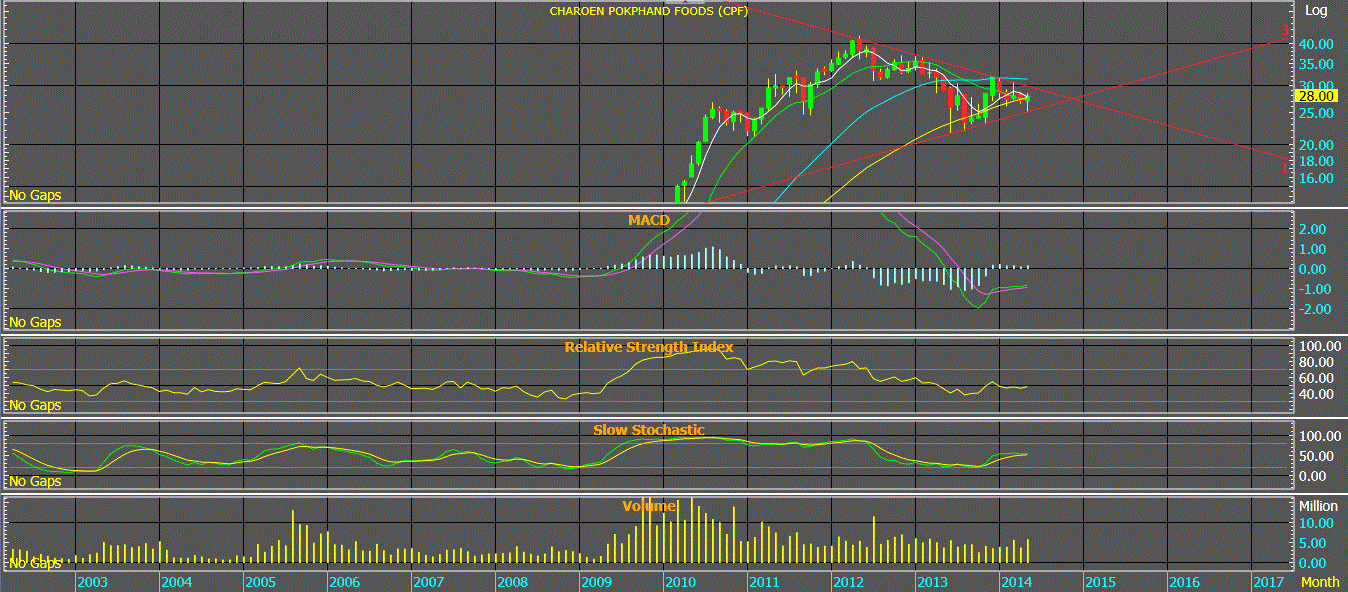Click the Relative Strength Index title
1348x592 pixels.
click(649, 347)
